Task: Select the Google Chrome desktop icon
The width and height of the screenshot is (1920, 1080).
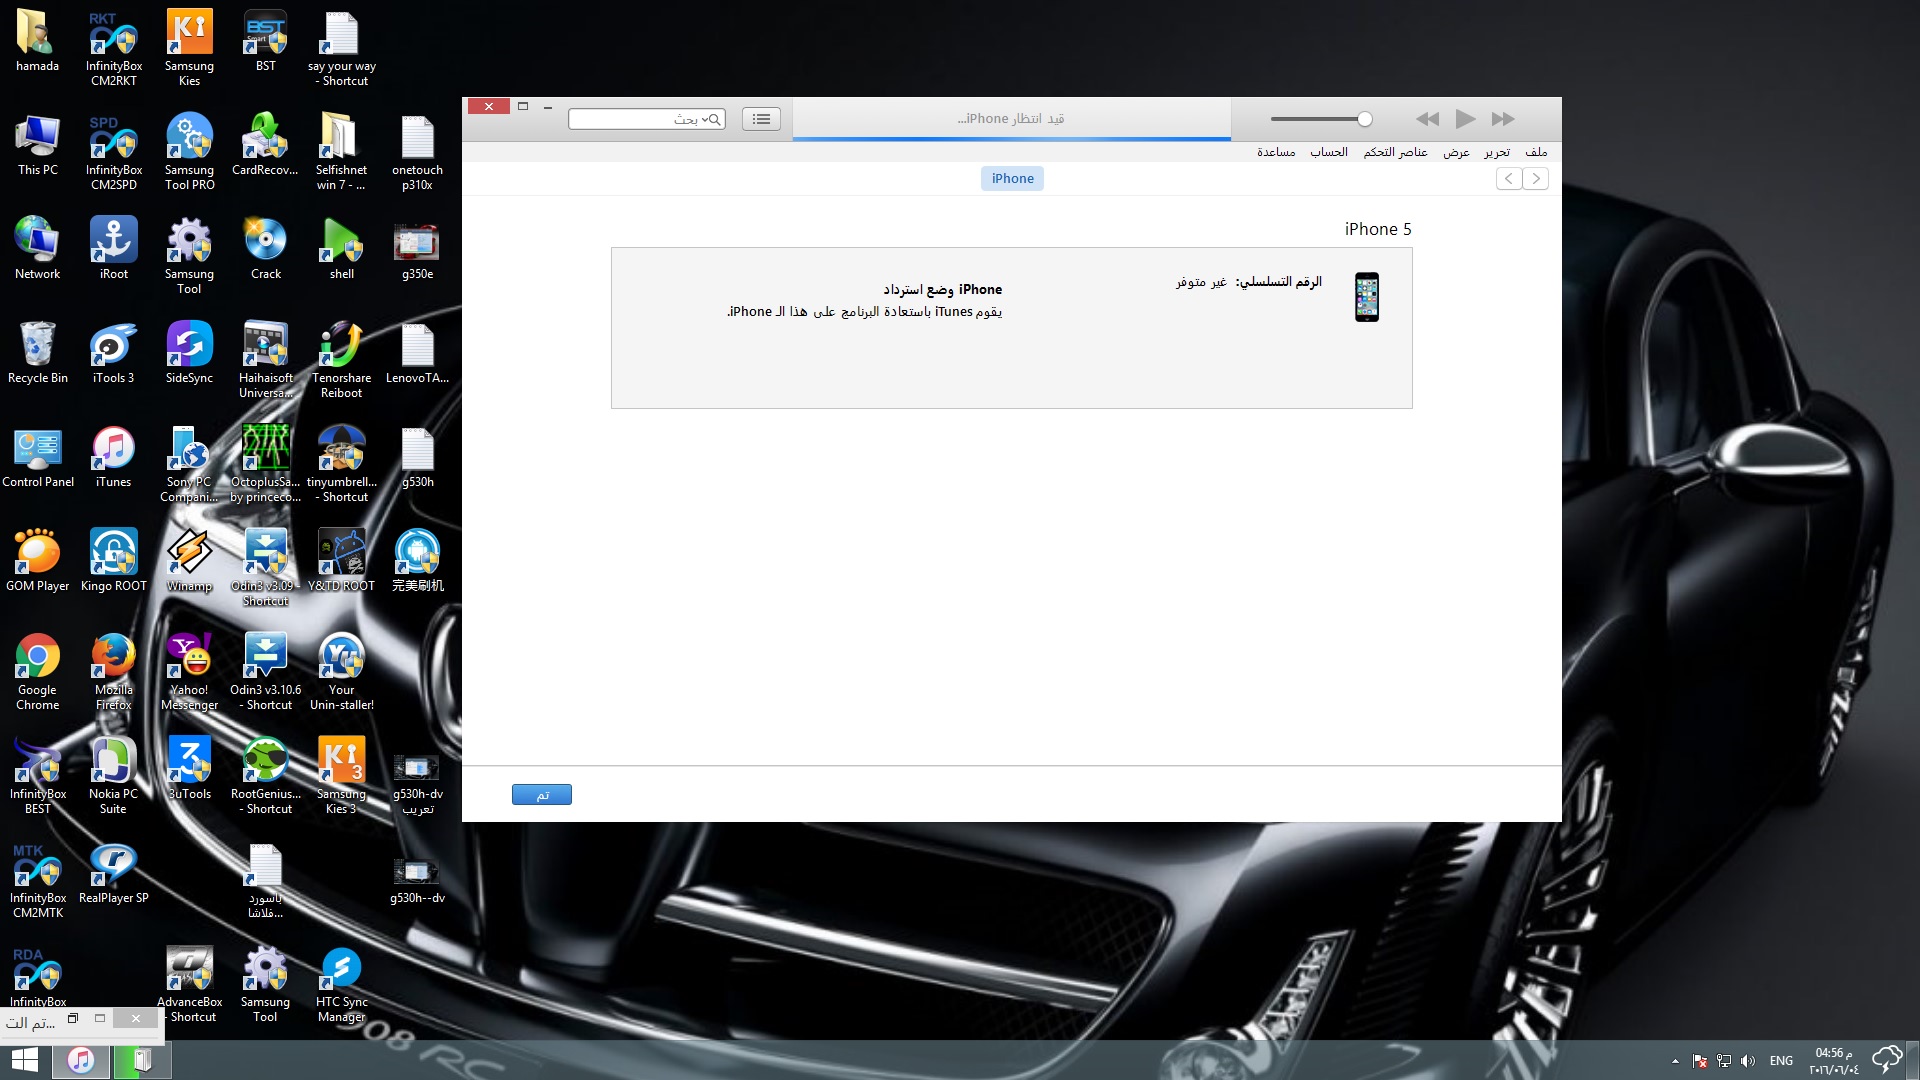Action: click(x=37, y=672)
